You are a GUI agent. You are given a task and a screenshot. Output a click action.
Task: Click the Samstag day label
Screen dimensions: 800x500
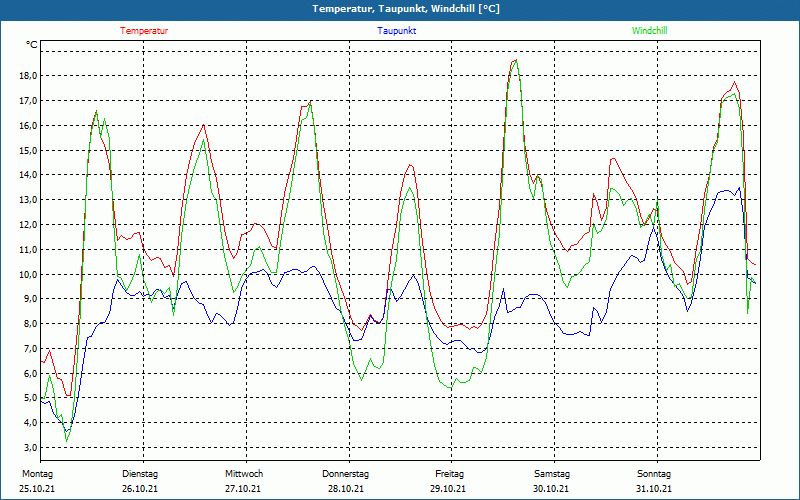552,474
